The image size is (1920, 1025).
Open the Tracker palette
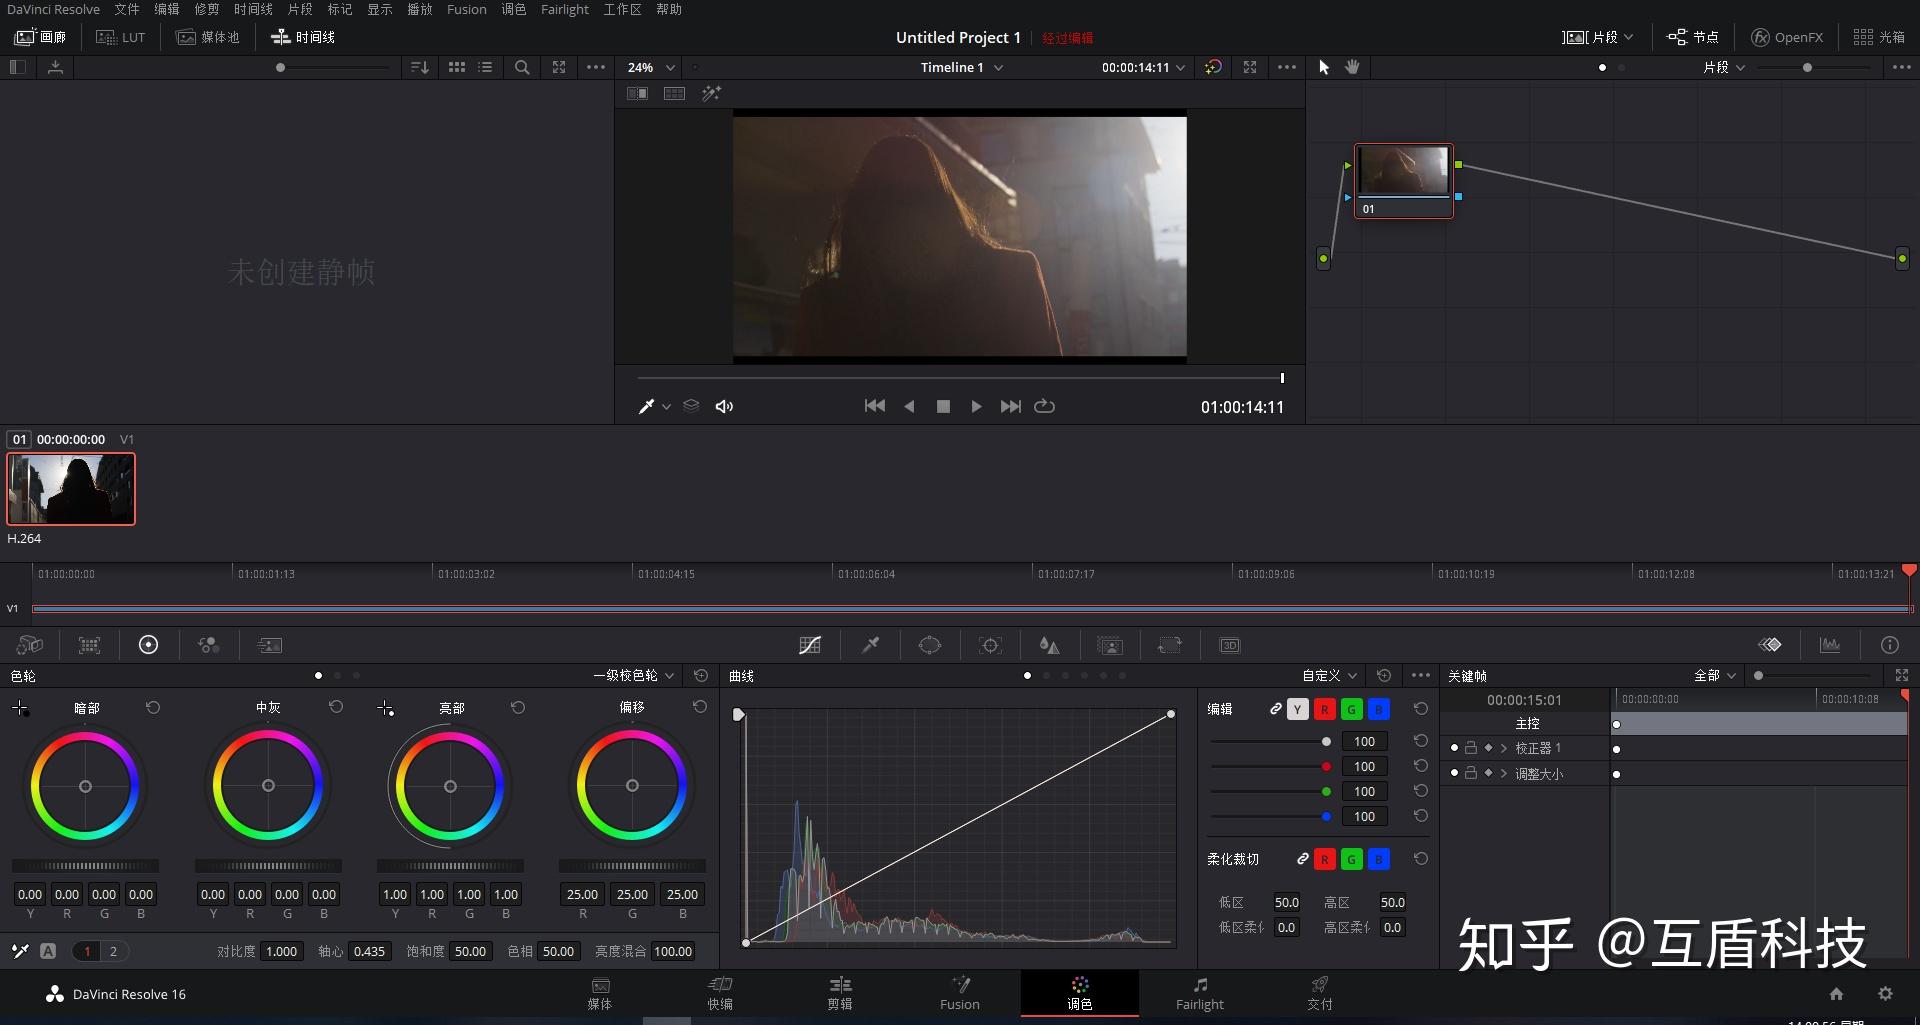(990, 645)
